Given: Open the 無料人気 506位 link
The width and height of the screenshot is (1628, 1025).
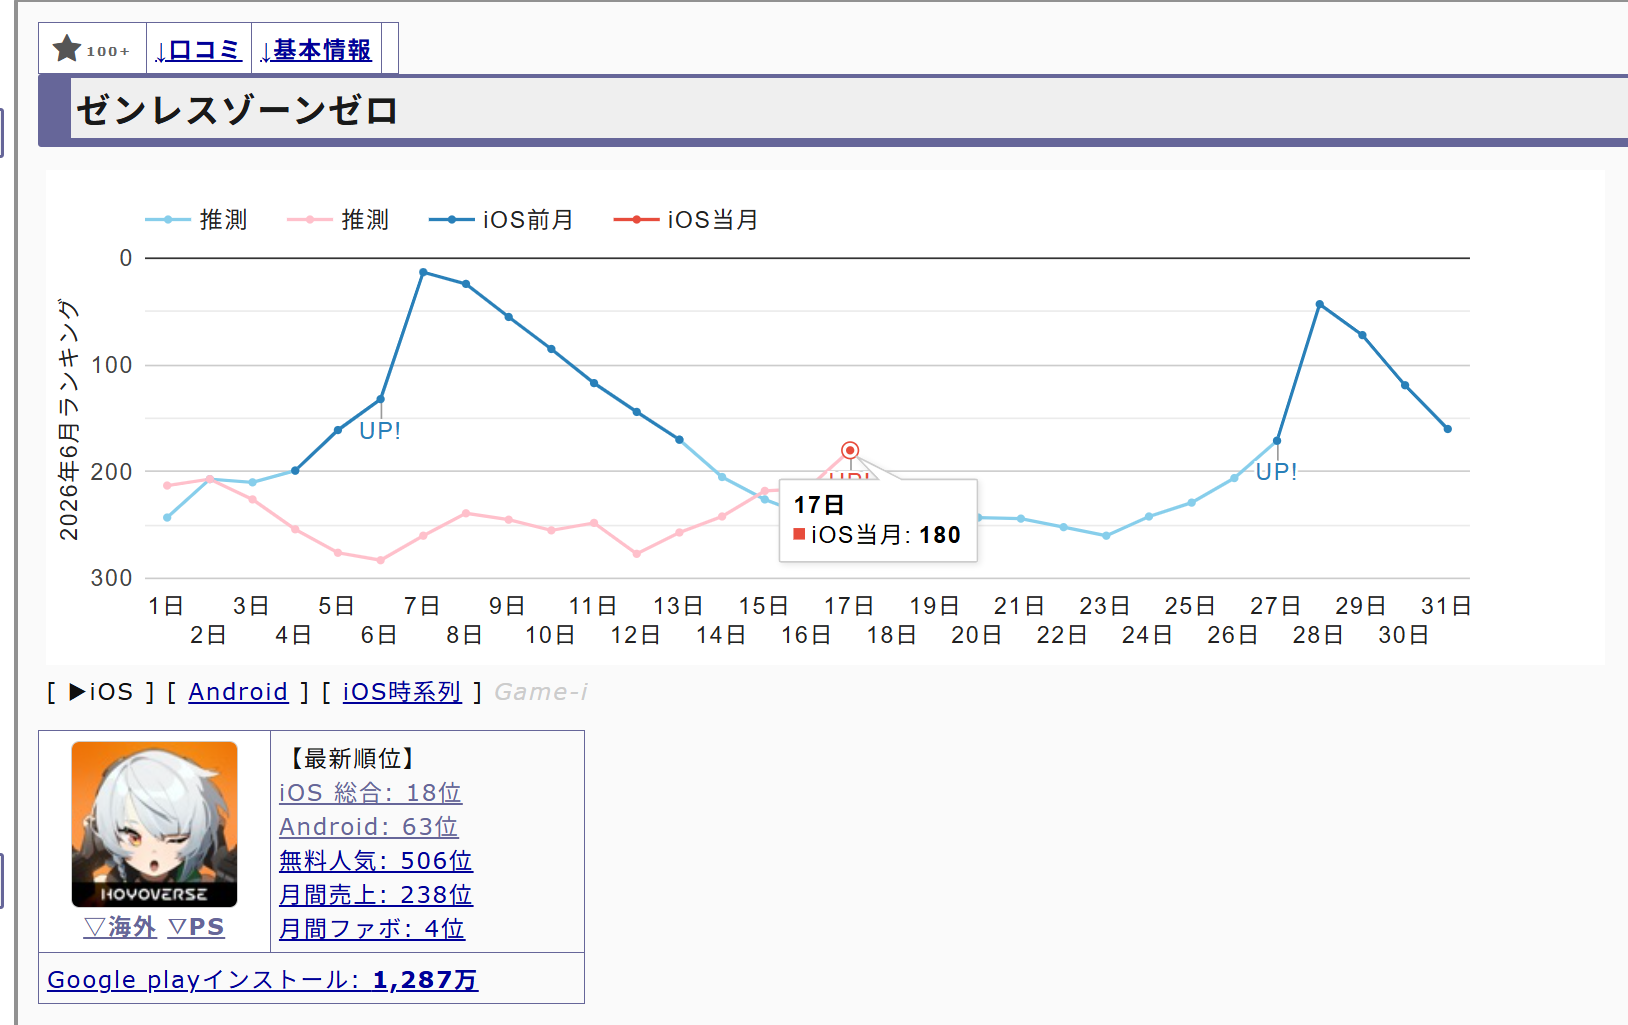Looking at the screenshot, I should [376, 861].
